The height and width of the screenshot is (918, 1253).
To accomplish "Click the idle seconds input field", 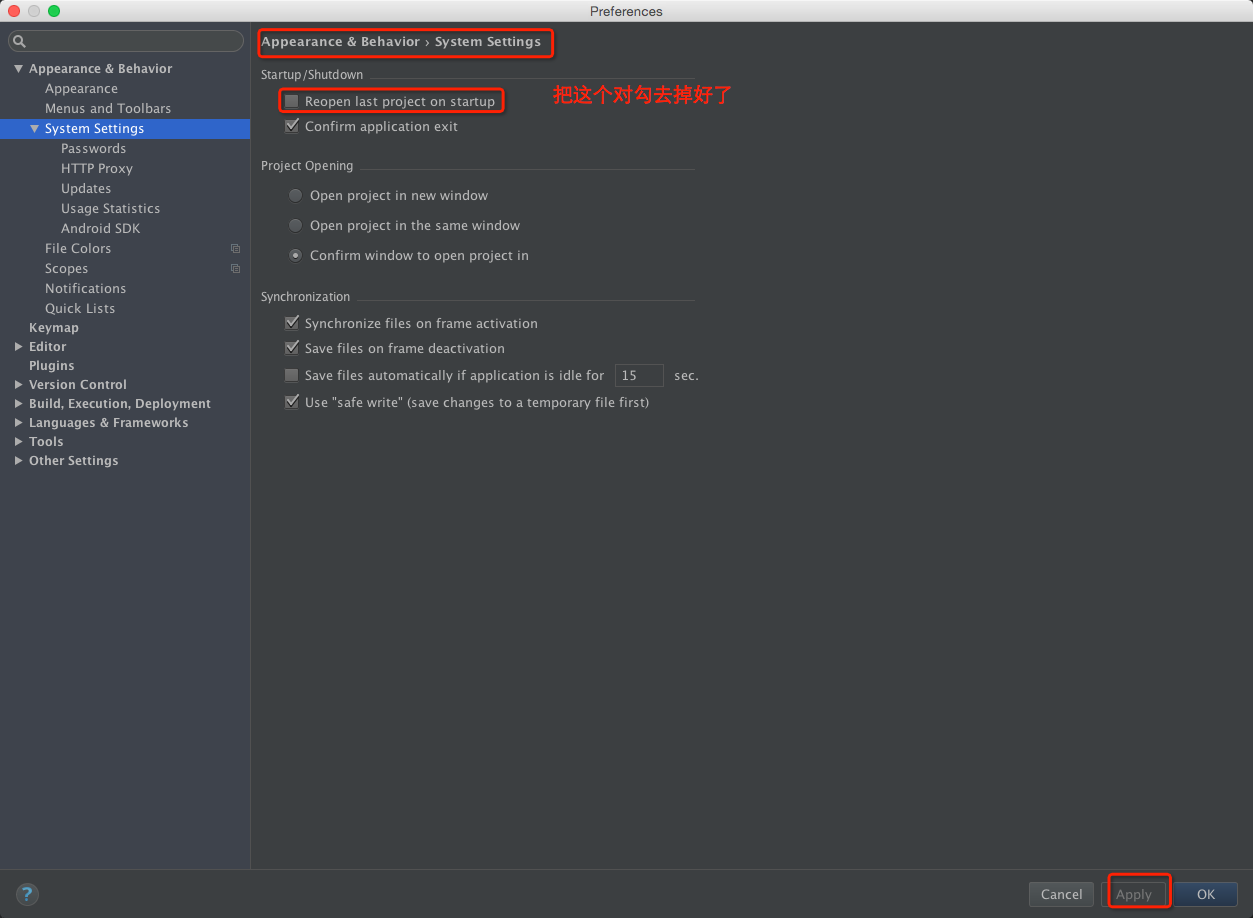I will 639,376.
